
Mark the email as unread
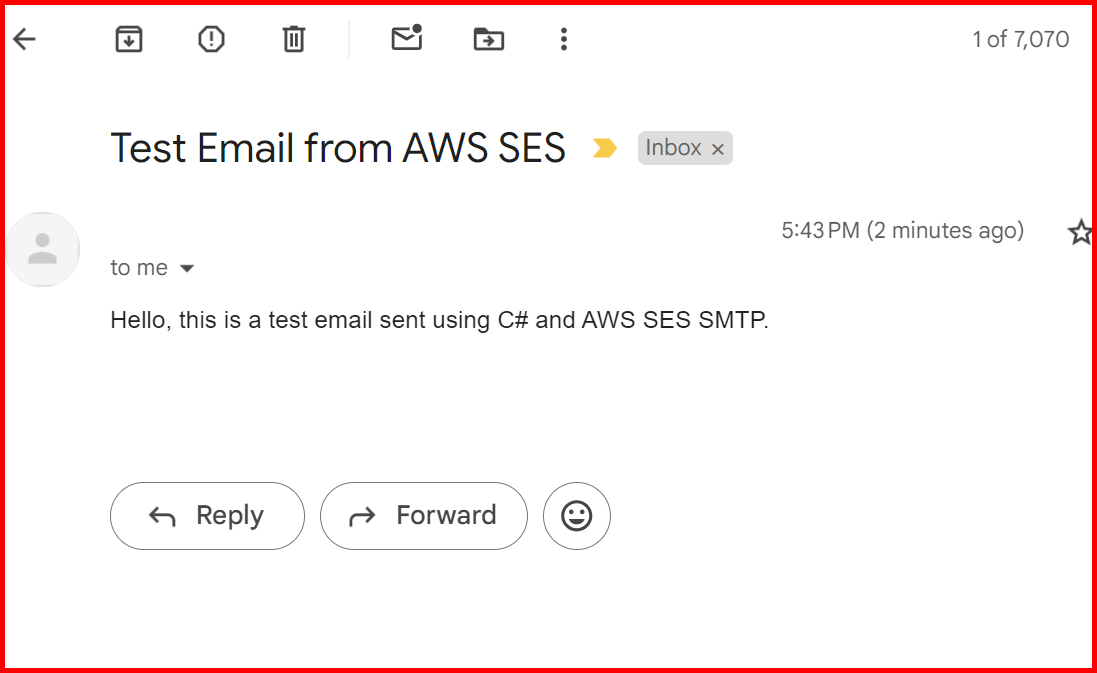[406, 39]
